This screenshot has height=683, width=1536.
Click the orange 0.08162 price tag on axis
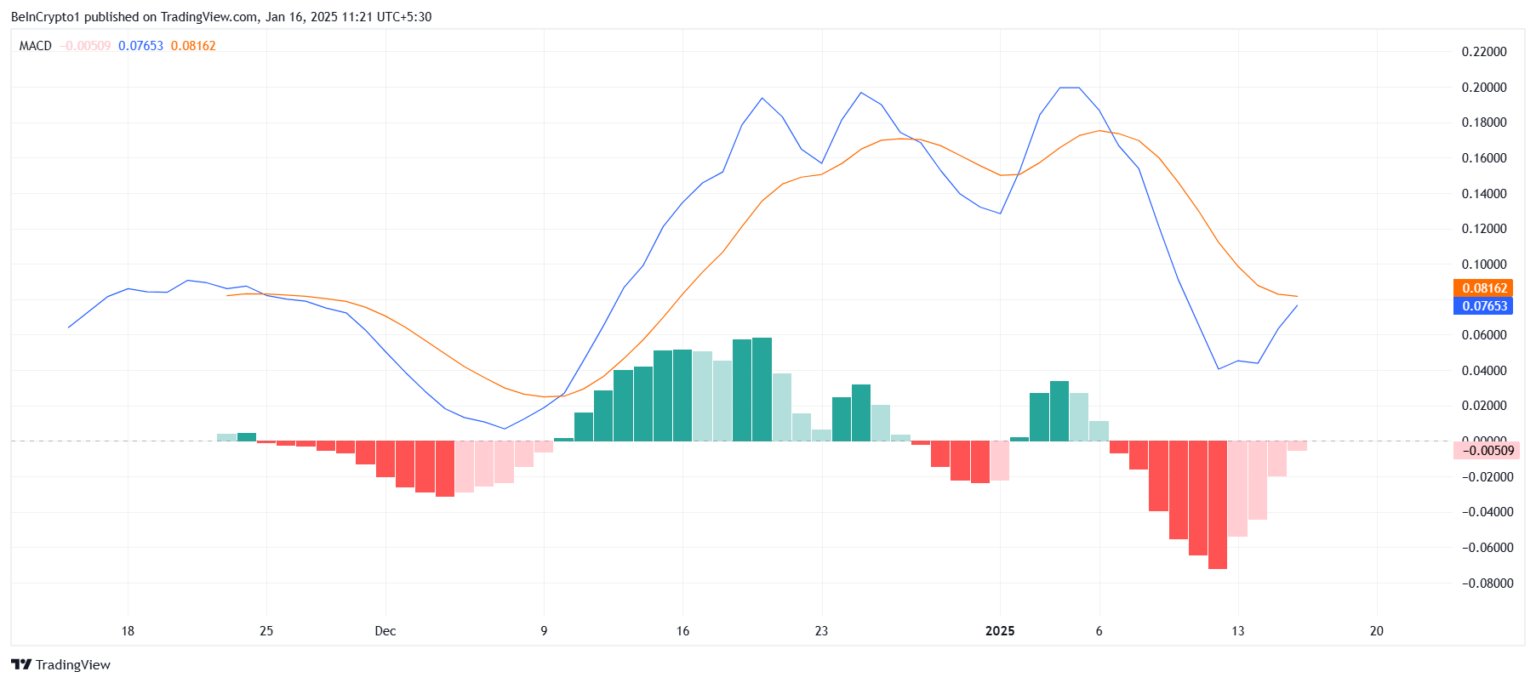(1482, 288)
